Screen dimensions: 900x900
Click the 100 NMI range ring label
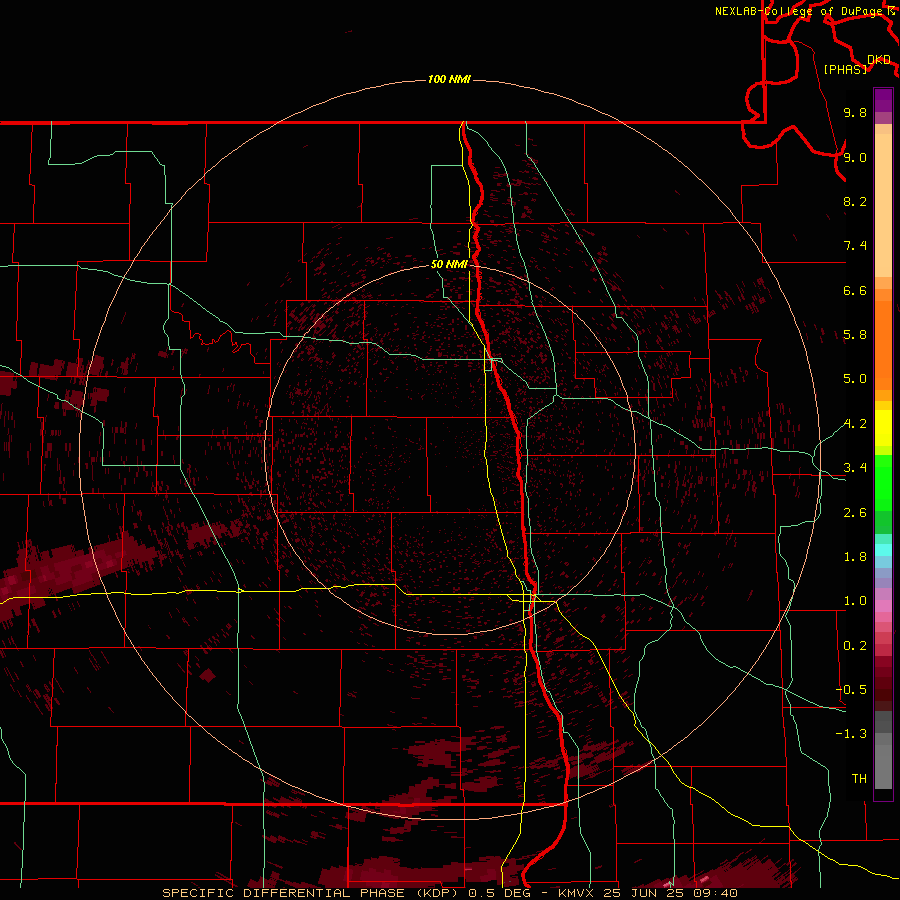tap(449, 79)
